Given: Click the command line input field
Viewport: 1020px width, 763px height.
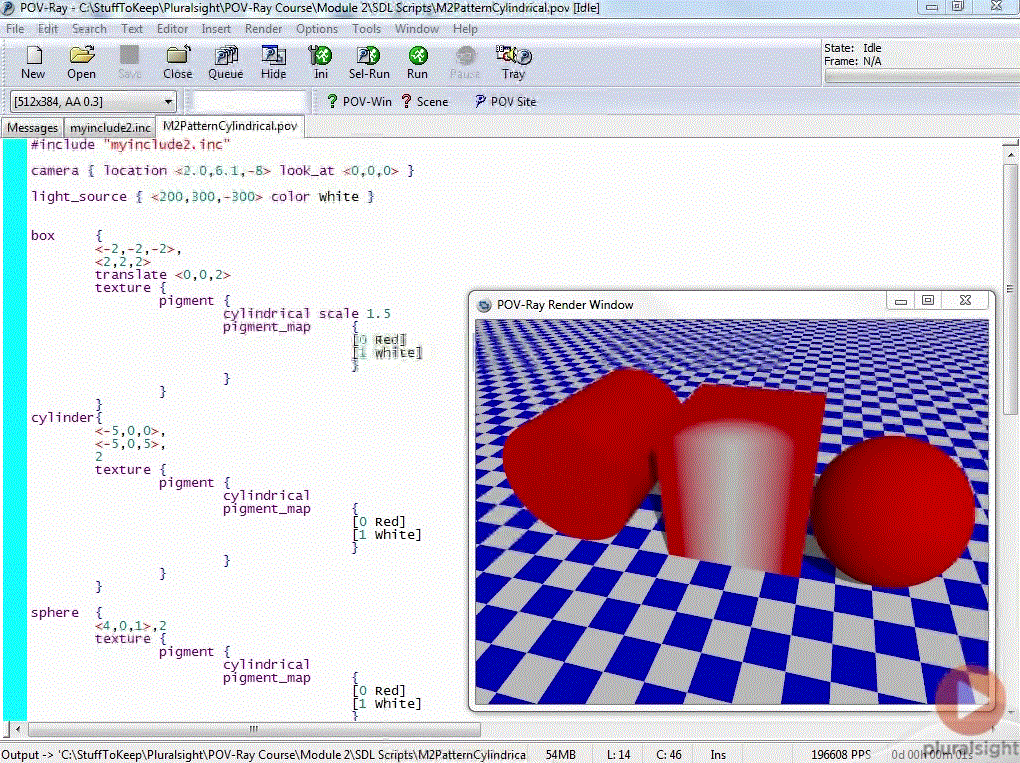Looking at the screenshot, I should (x=250, y=101).
